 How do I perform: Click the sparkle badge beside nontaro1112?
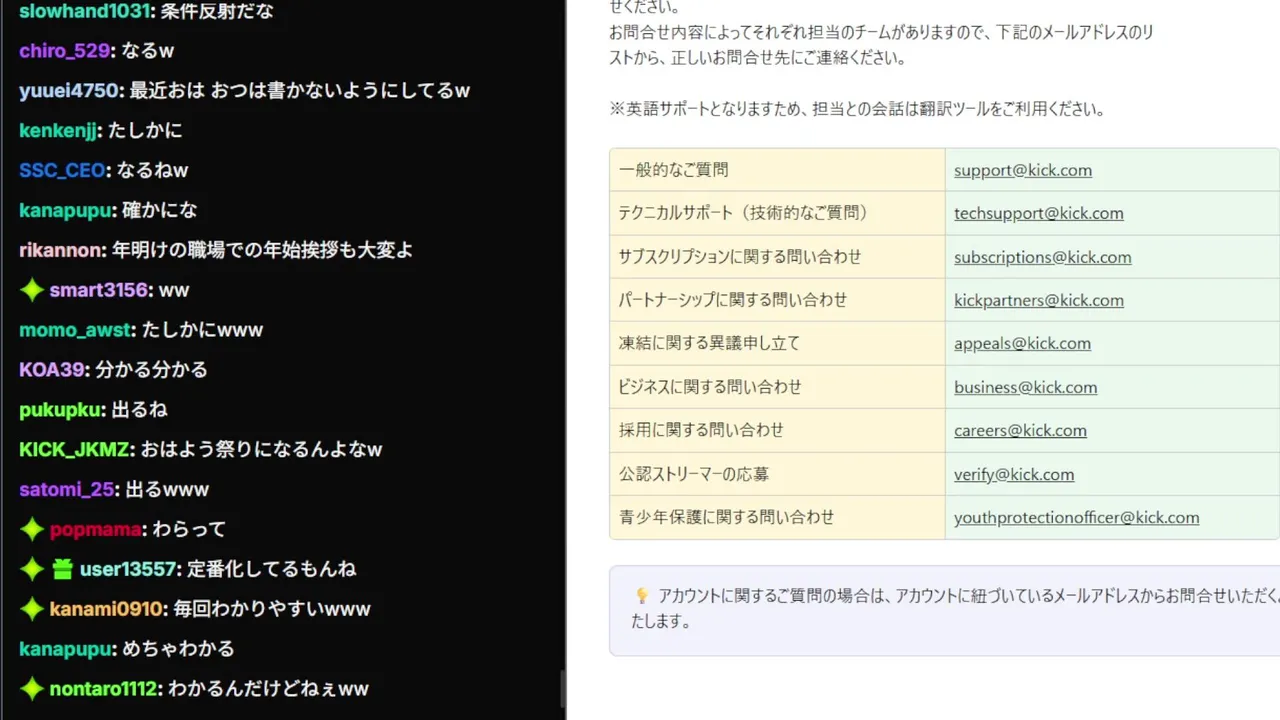click(32, 689)
